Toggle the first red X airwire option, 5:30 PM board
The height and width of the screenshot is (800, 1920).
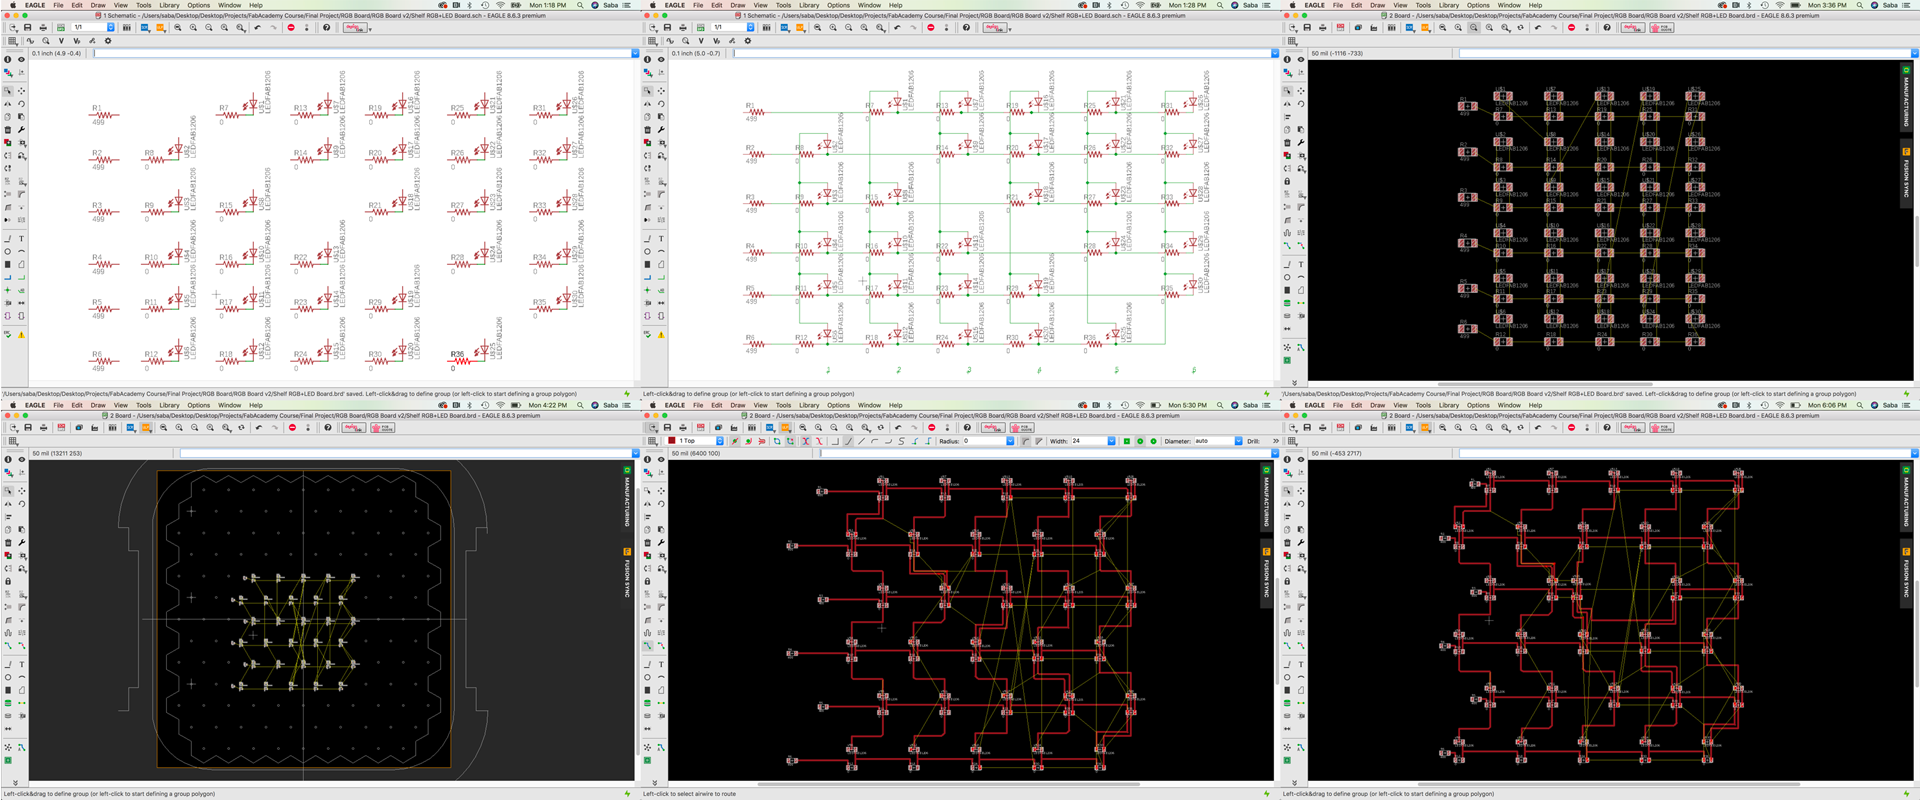pos(806,441)
